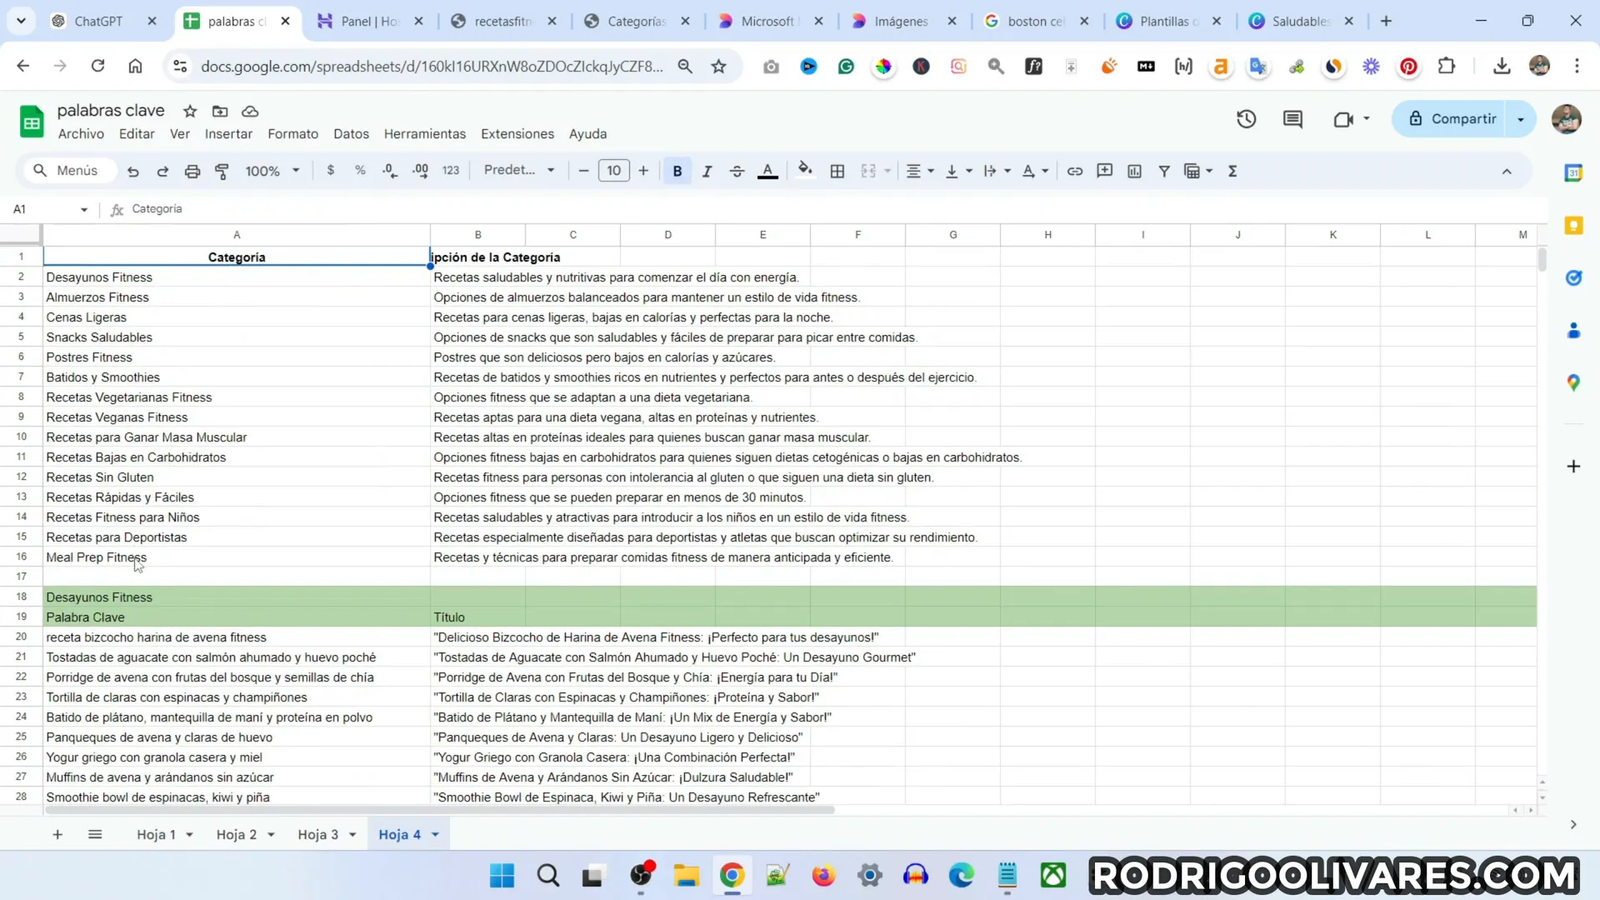Collapse the toolbar with the chevron
The image size is (1600, 900).
(1505, 170)
